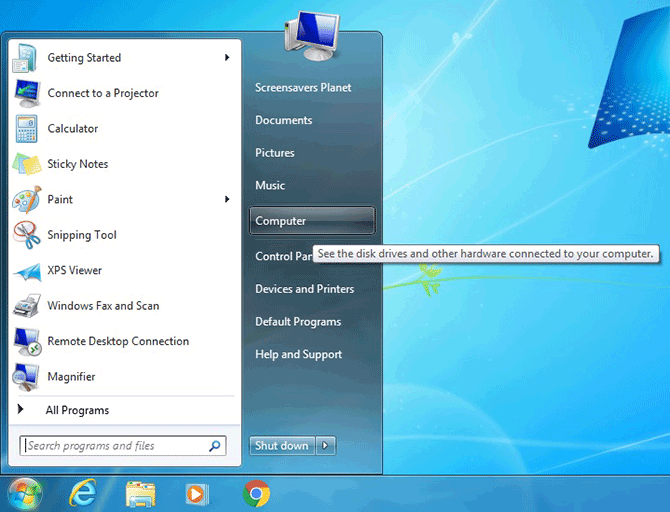The width and height of the screenshot is (670, 512).
Task: Open the Magnifier icon
Action: point(26,377)
